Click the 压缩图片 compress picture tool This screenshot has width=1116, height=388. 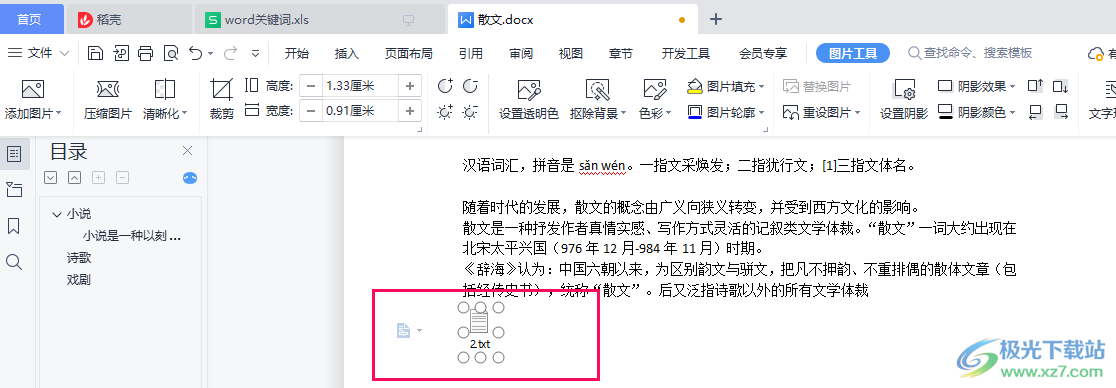pos(107,99)
